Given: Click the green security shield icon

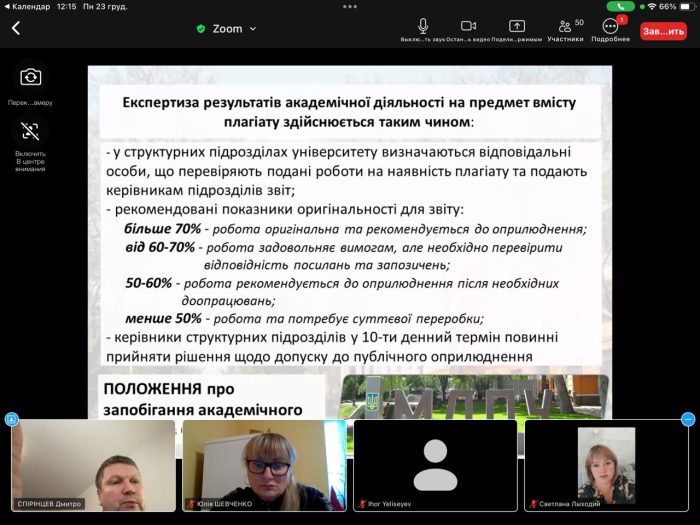Looking at the screenshot, I should 201,29.
